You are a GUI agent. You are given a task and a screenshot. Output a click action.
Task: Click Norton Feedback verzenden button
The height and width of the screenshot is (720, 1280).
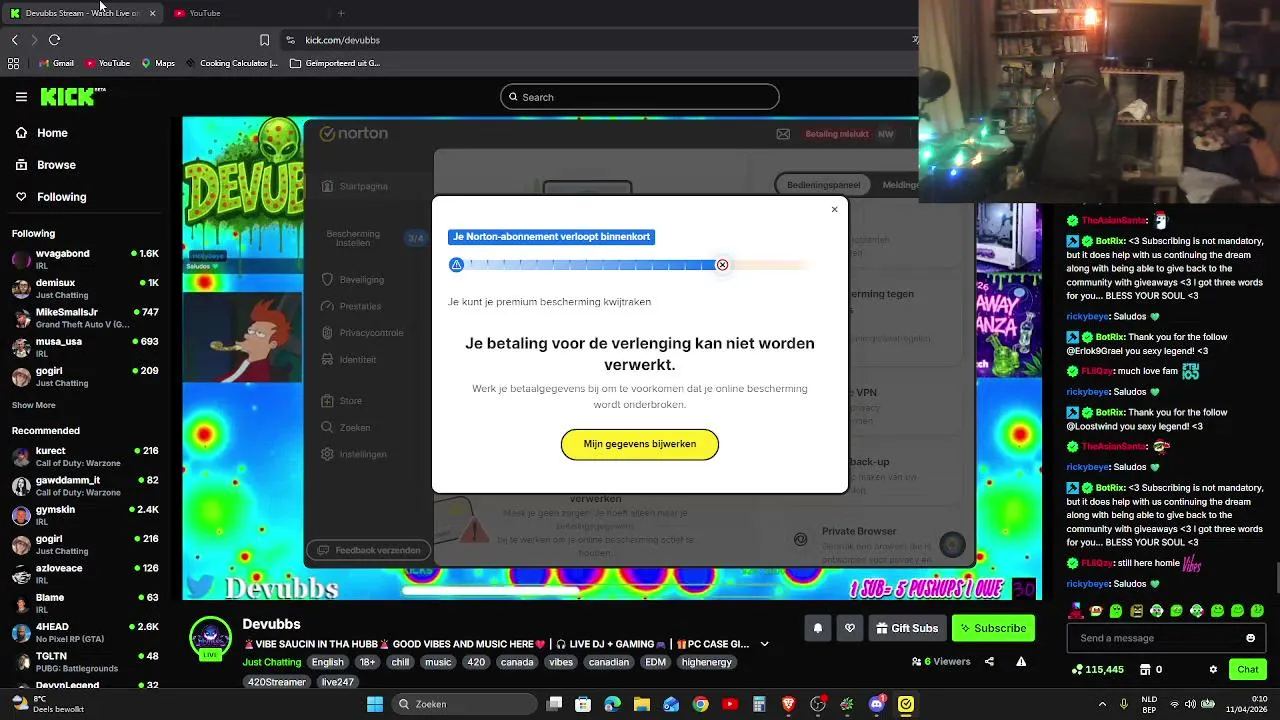[369, 550]
